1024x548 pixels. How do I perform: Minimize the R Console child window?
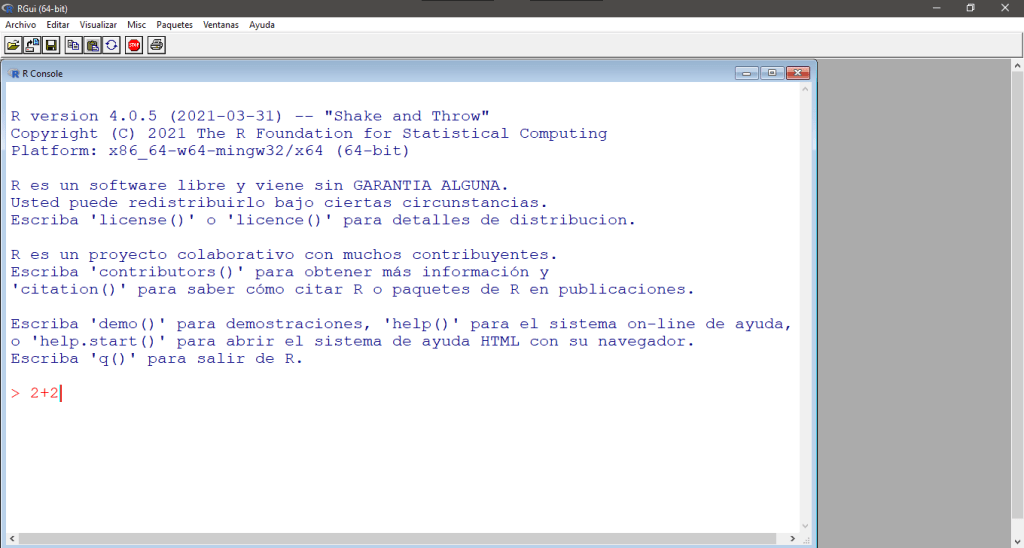click(x=747, y=73)
